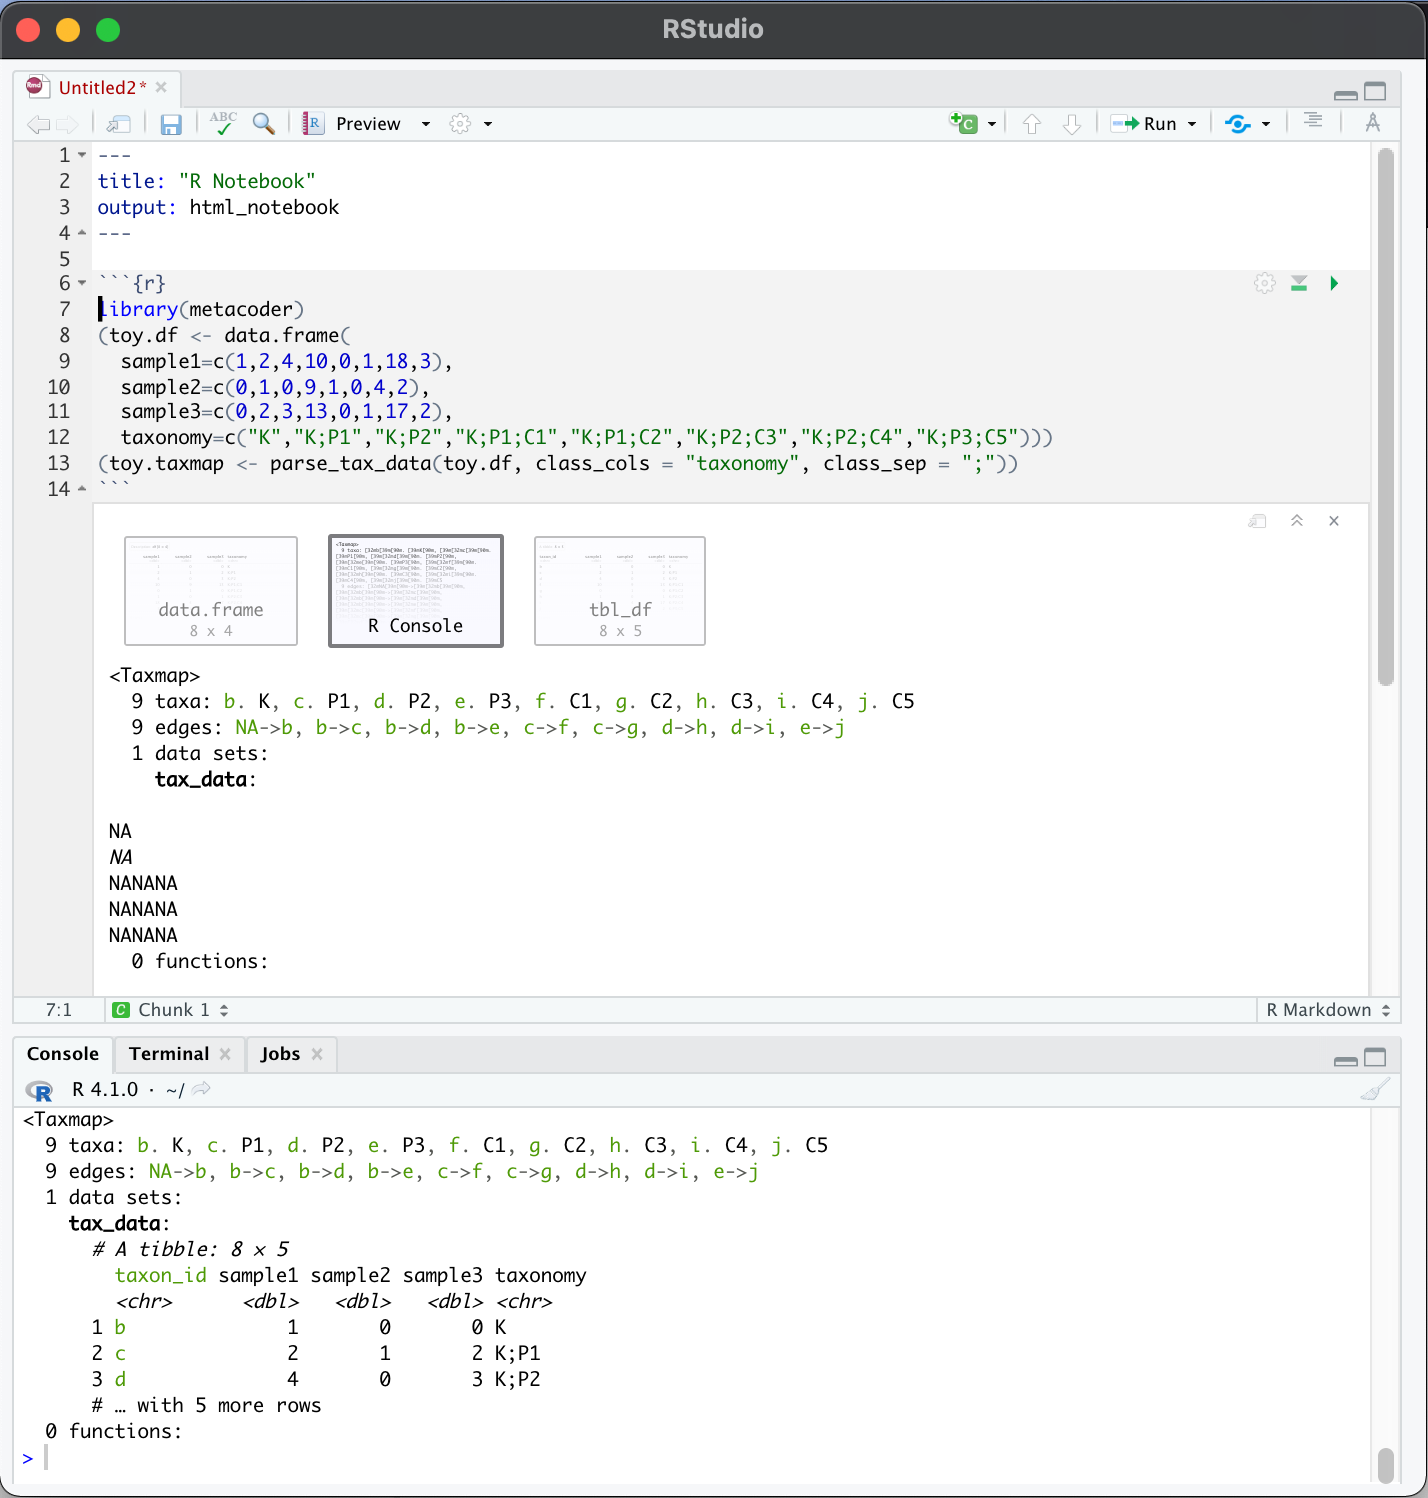Collapse code chunk fold at line 6
The width and height of the screenshot is (1428, 1498).
click(82, 283)
